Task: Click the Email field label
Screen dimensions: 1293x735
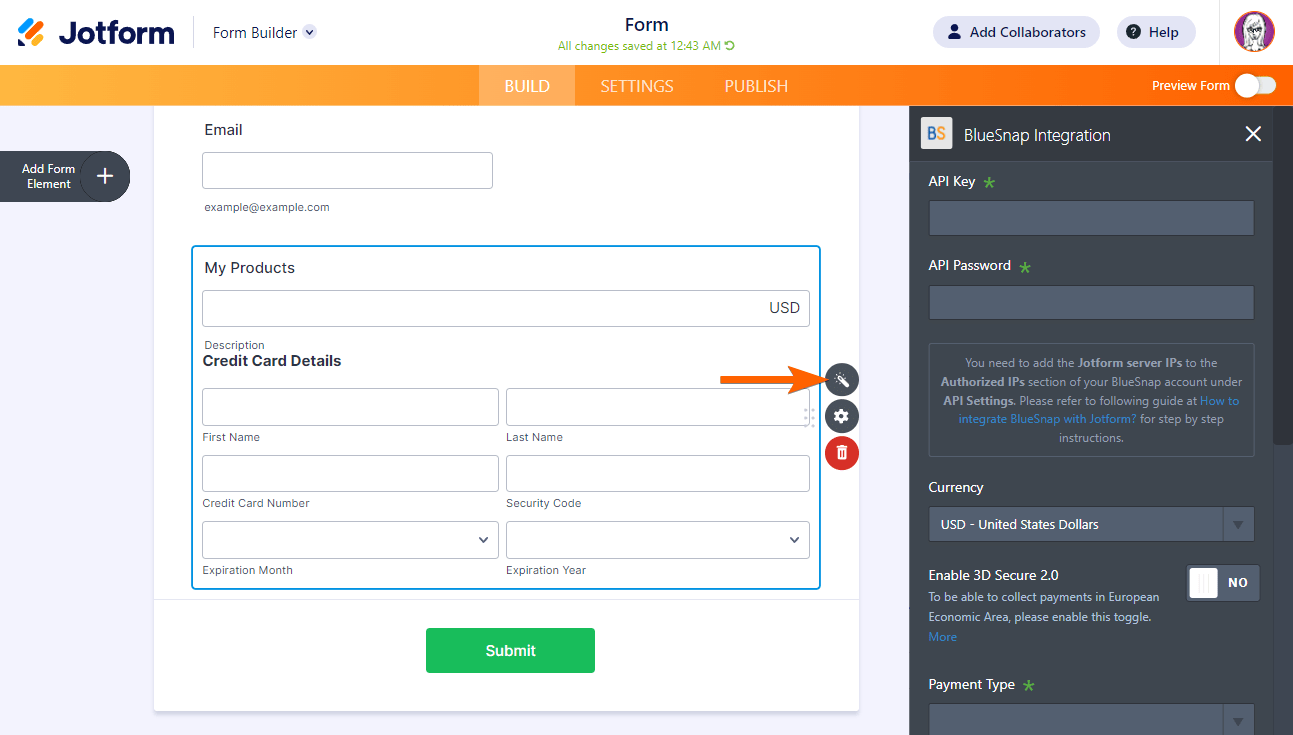Action: (x=223, y=130)
